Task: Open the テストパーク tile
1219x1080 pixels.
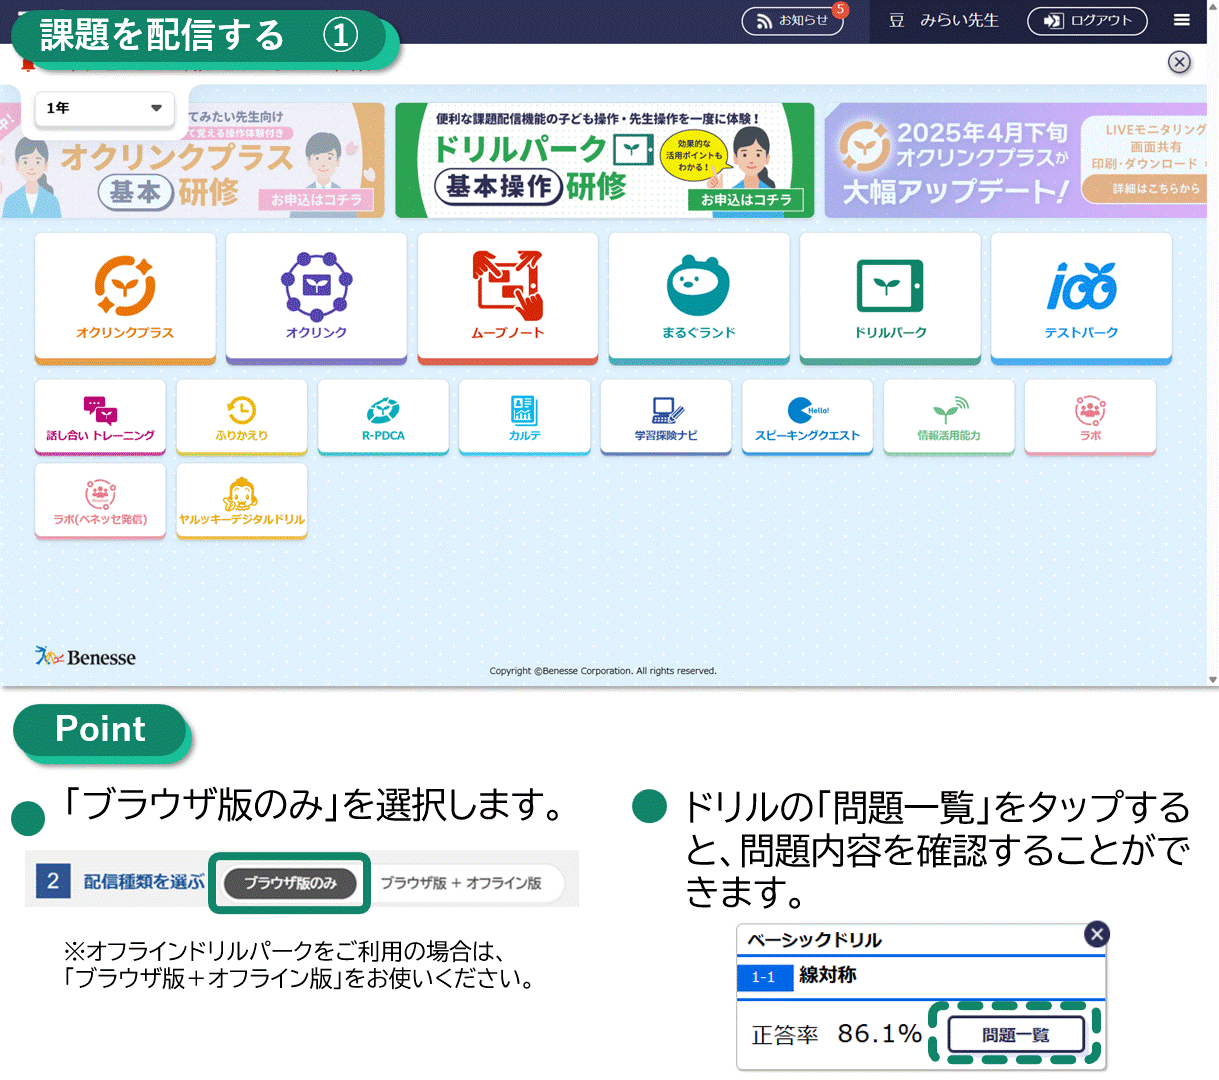Action: coord(1081,297)
